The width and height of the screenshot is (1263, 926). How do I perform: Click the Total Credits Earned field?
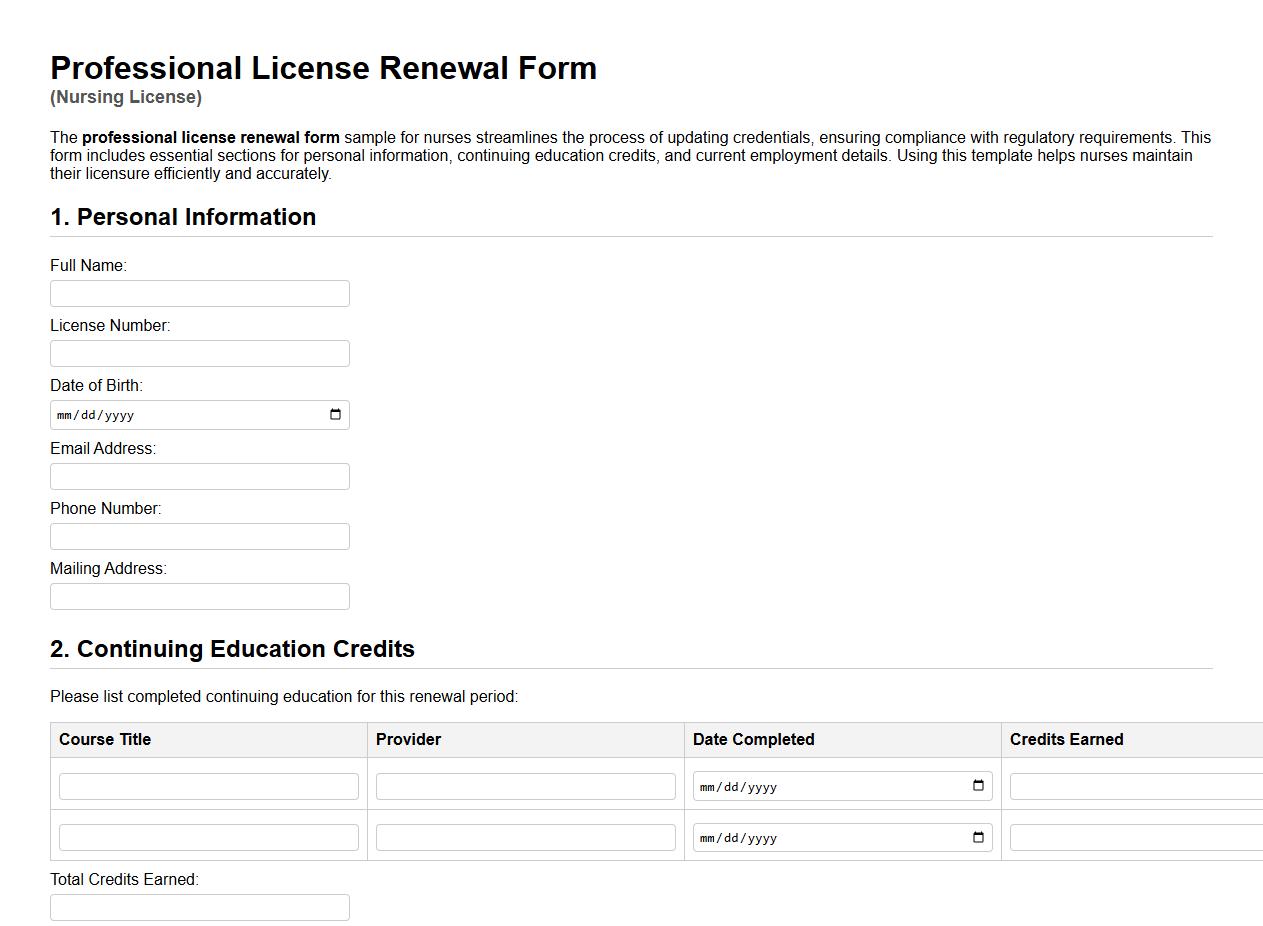[199, 907]
